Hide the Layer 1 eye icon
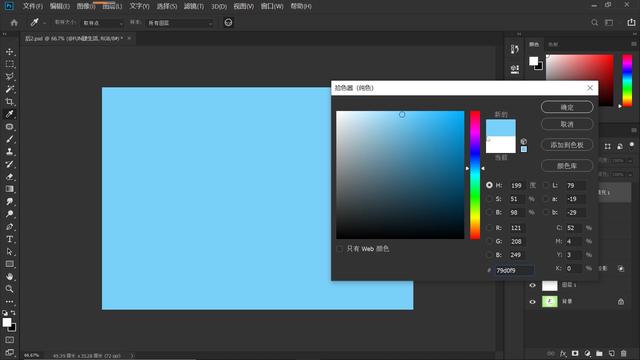Image resolution: width=640 pixels, height=360 pixels. tap(532, 285)
